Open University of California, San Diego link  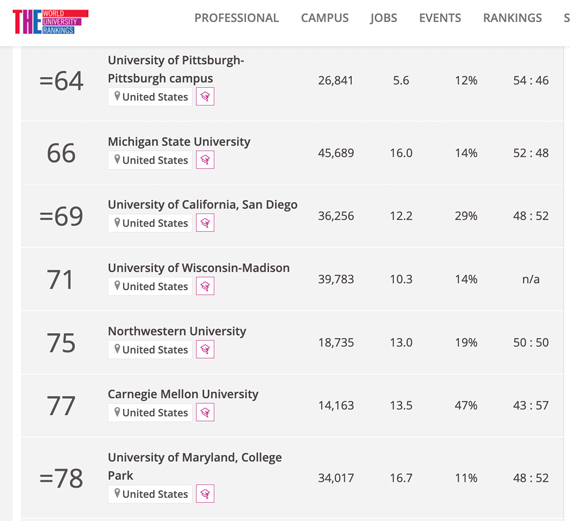pos(202,205)
